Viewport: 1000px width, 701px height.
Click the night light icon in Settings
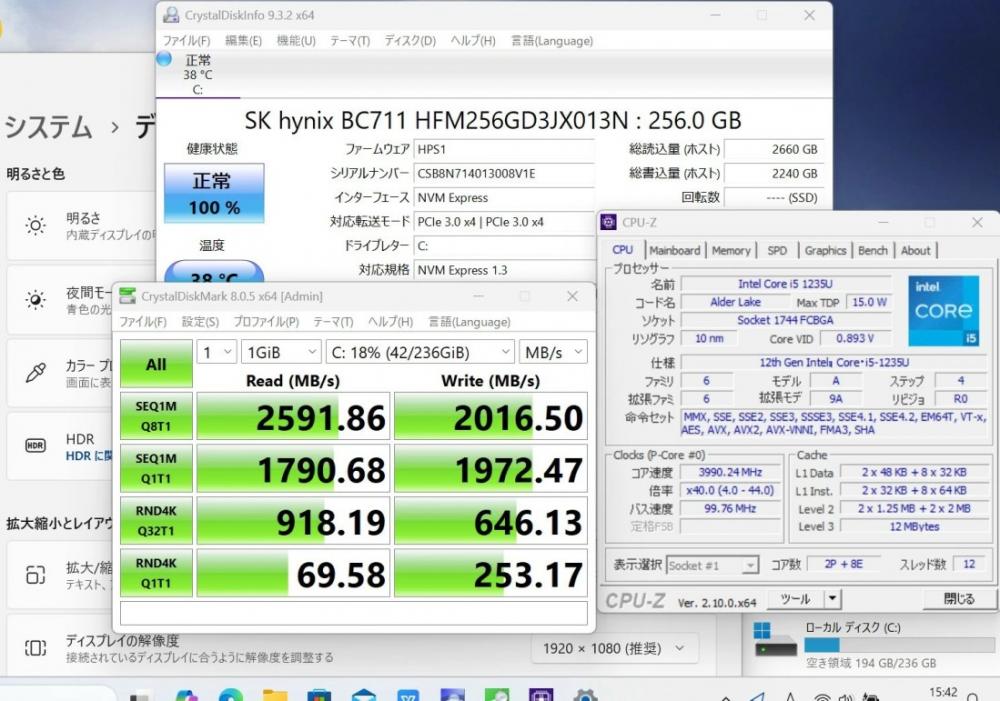click(36, 300)
